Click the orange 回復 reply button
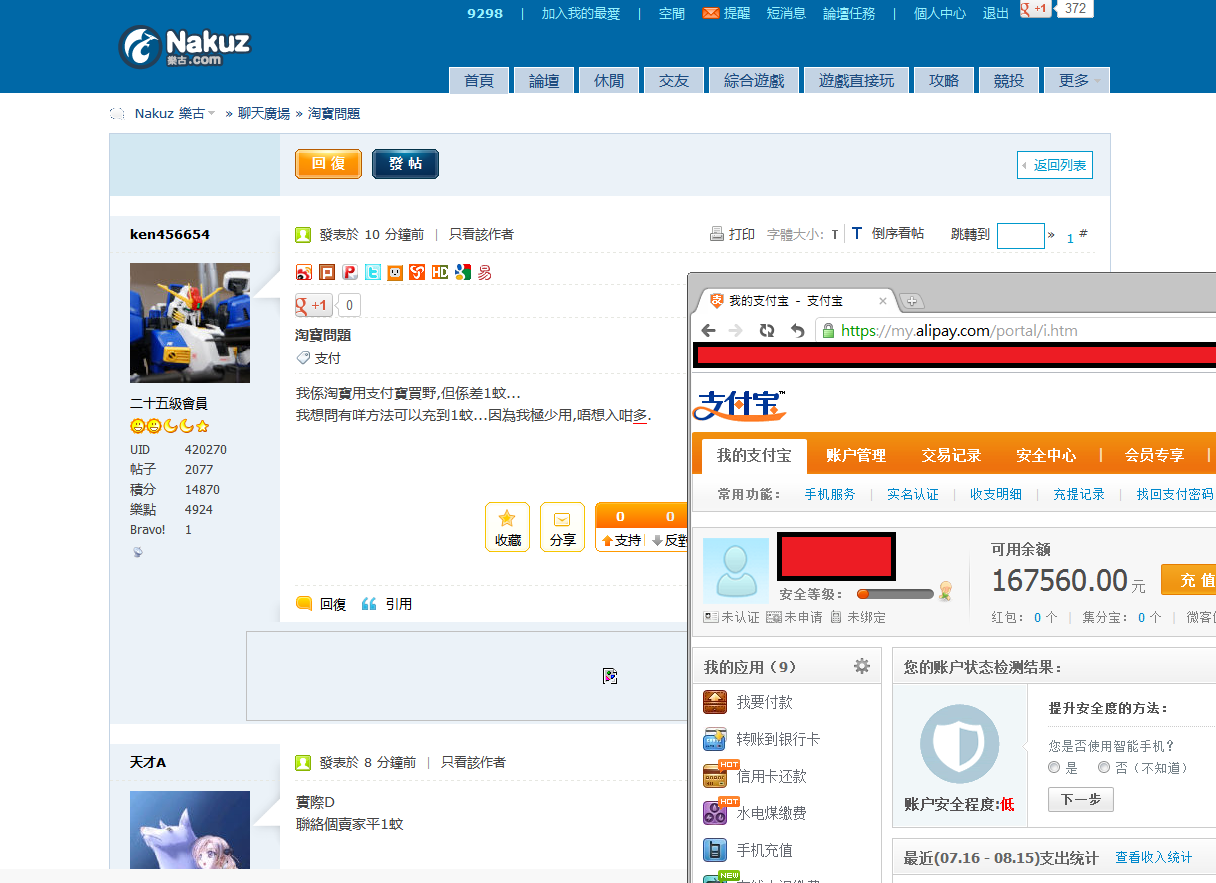 coord(328,164)
